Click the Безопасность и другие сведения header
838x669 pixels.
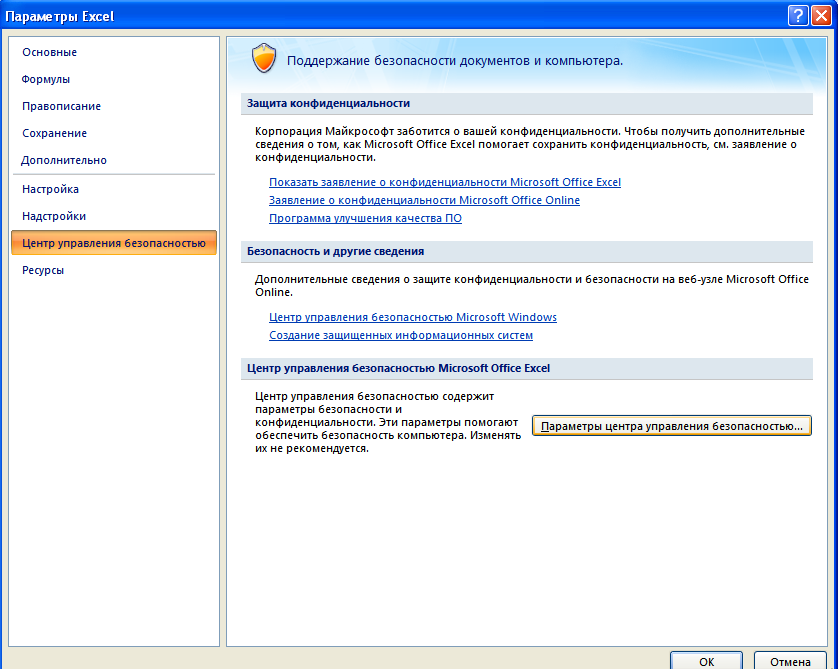(526, 252)
